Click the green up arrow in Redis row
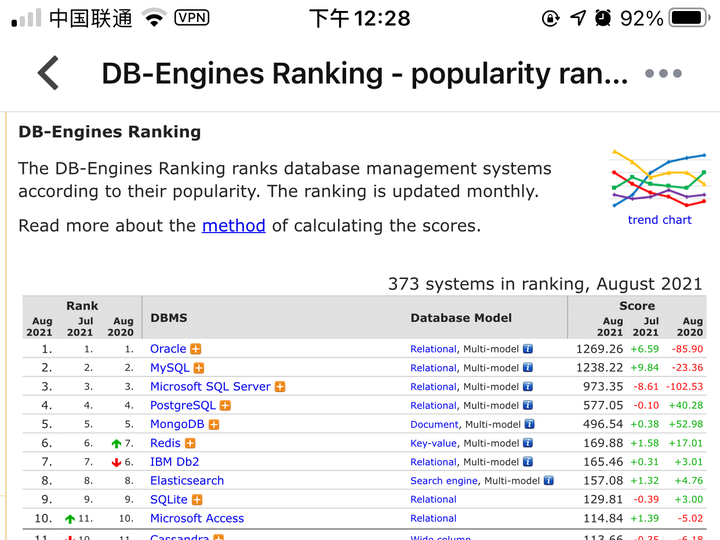720x540 pixels. tap(116, 444)
